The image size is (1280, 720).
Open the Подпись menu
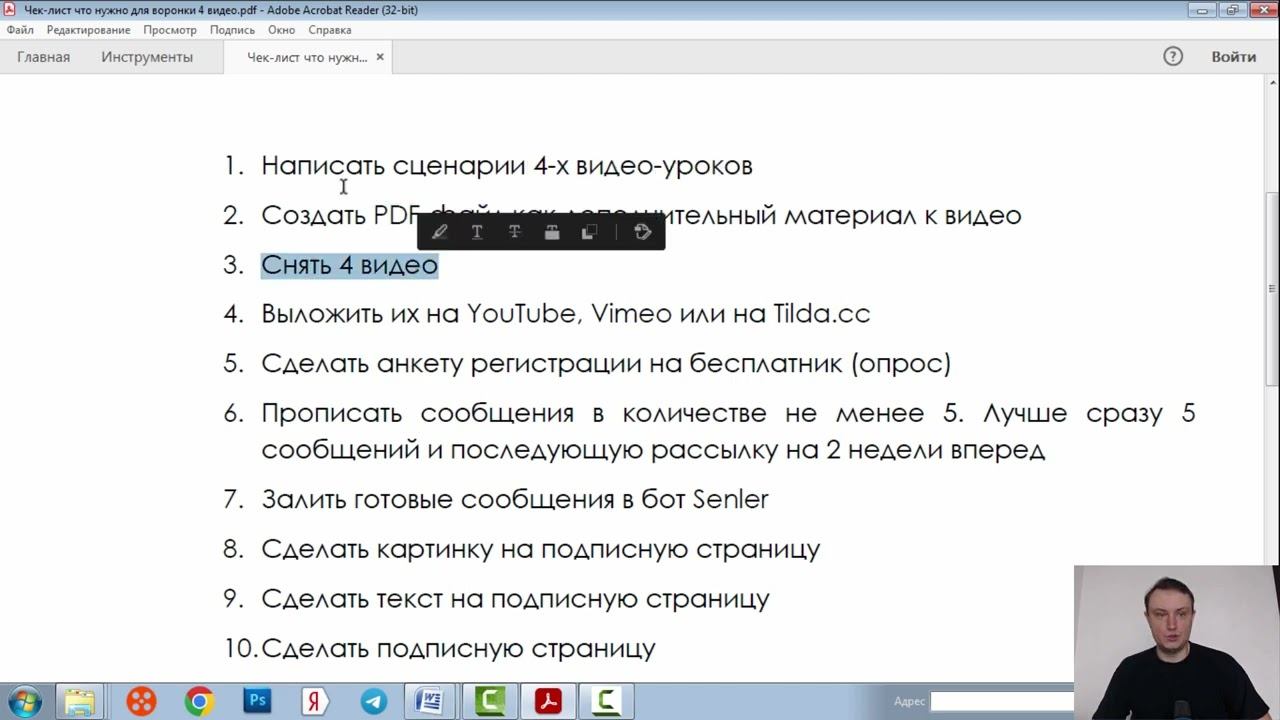coord(232,30)
